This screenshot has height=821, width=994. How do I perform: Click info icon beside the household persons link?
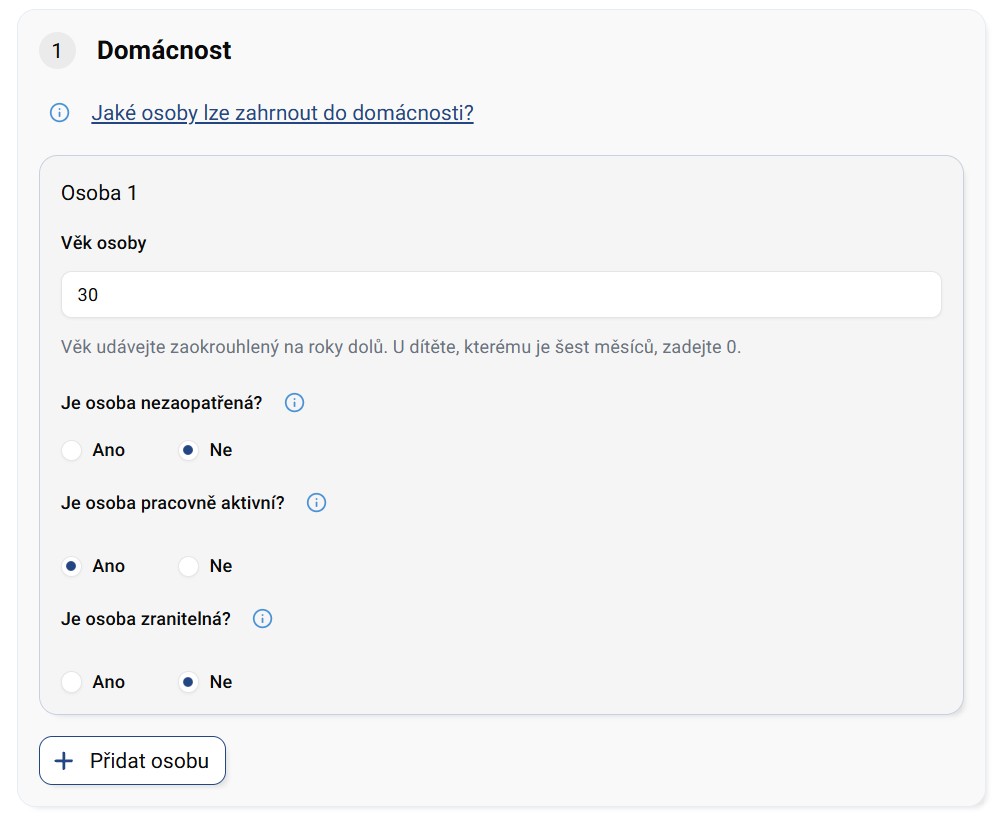pyautogui.click(x=59, y=113)
